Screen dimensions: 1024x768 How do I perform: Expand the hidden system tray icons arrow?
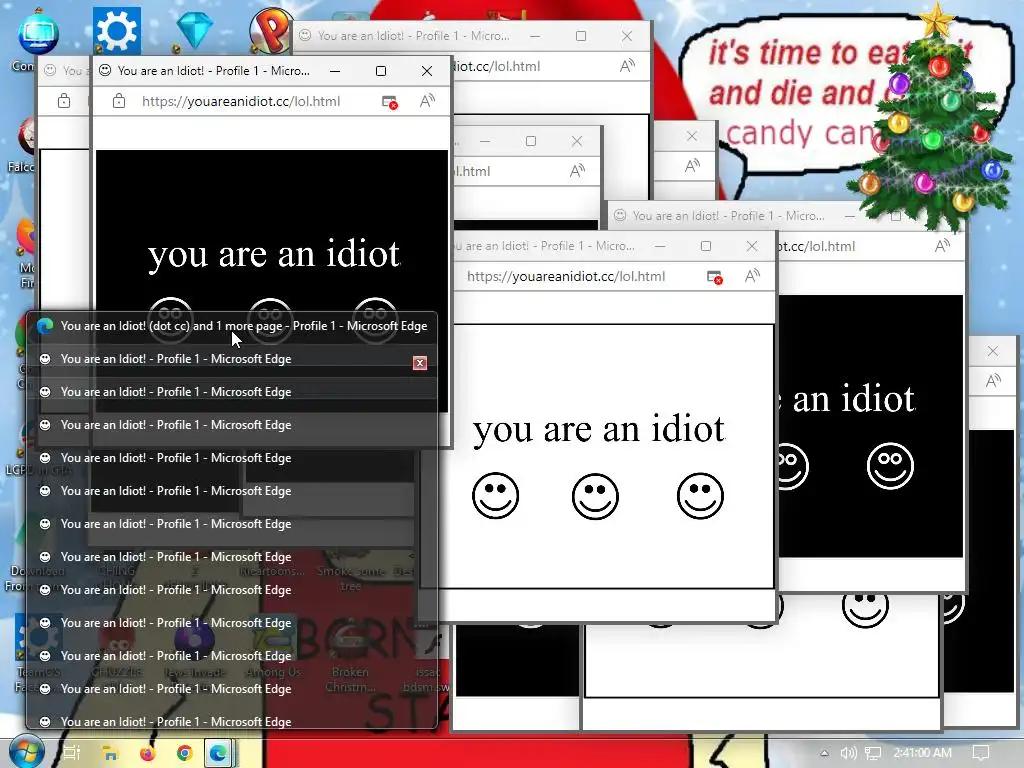coord(824,753)
